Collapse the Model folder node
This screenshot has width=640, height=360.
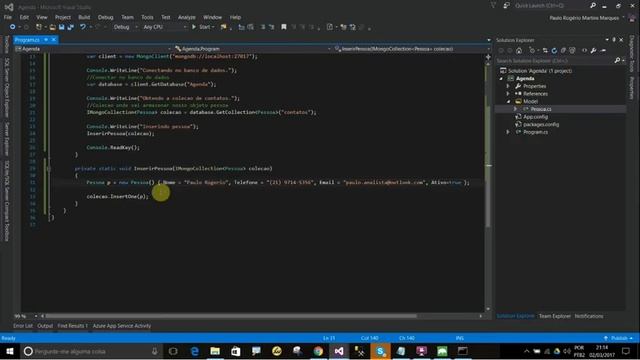point(508,101)
